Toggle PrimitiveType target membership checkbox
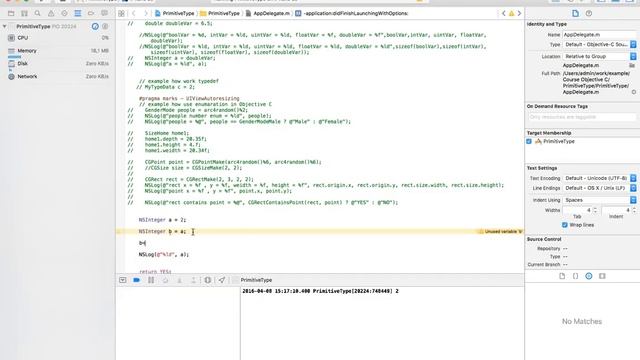The height and width of the screenshot is (360, 640). pos(529,141)
